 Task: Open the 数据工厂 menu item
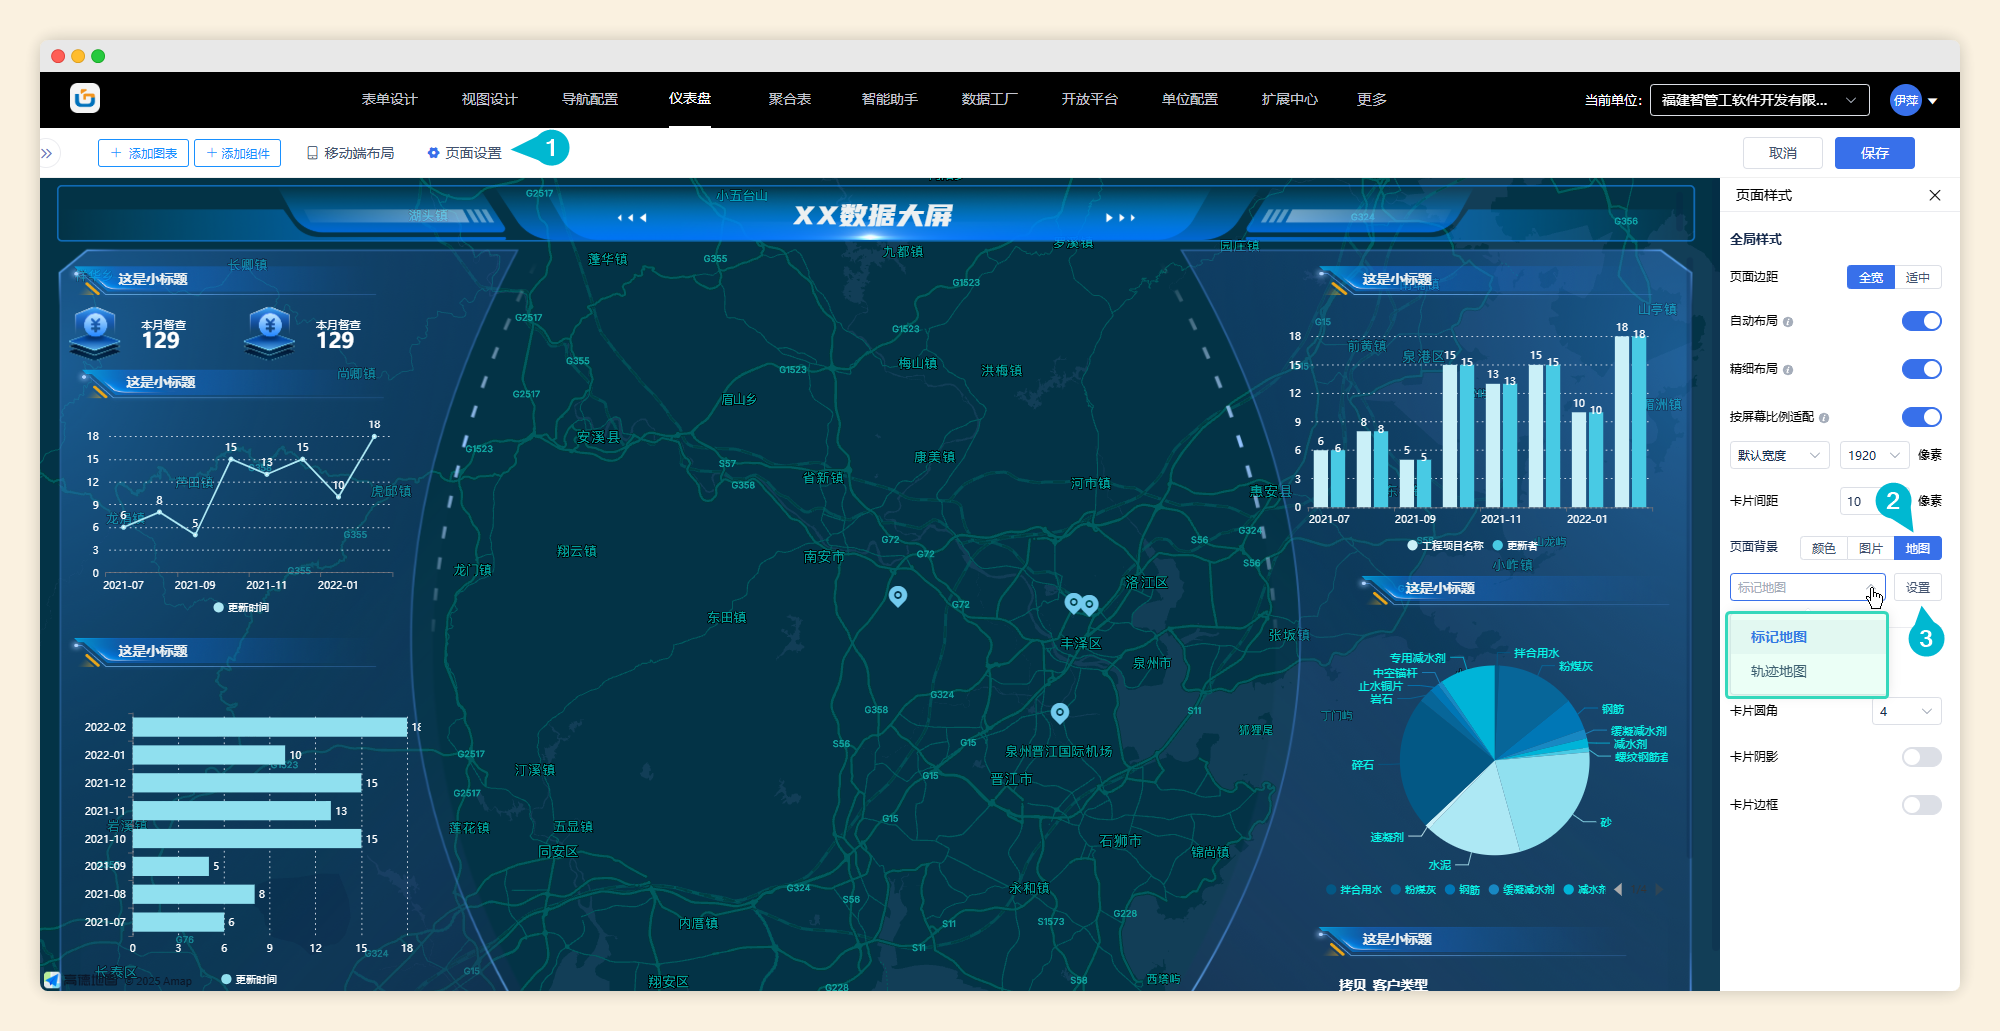tap(989, 99)
